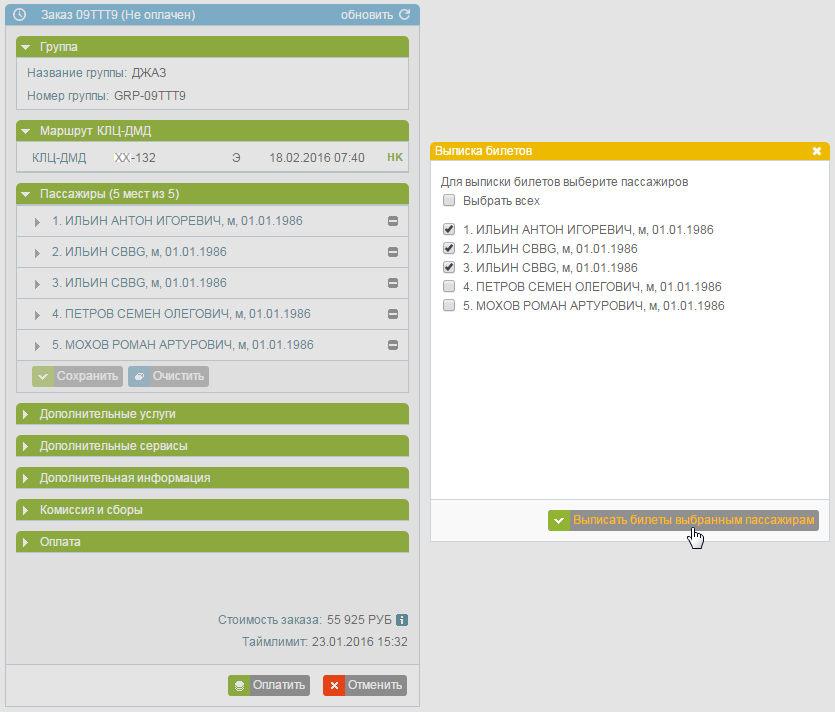Screen dimensions: 835x712
Task: Open the order cost info icon
Action: [x=403, y=620]
